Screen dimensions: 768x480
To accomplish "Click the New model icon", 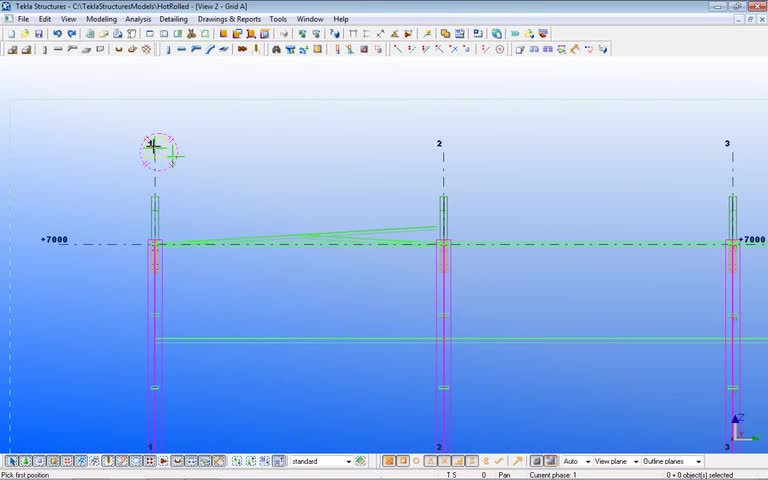I will [x=11, y=34].
